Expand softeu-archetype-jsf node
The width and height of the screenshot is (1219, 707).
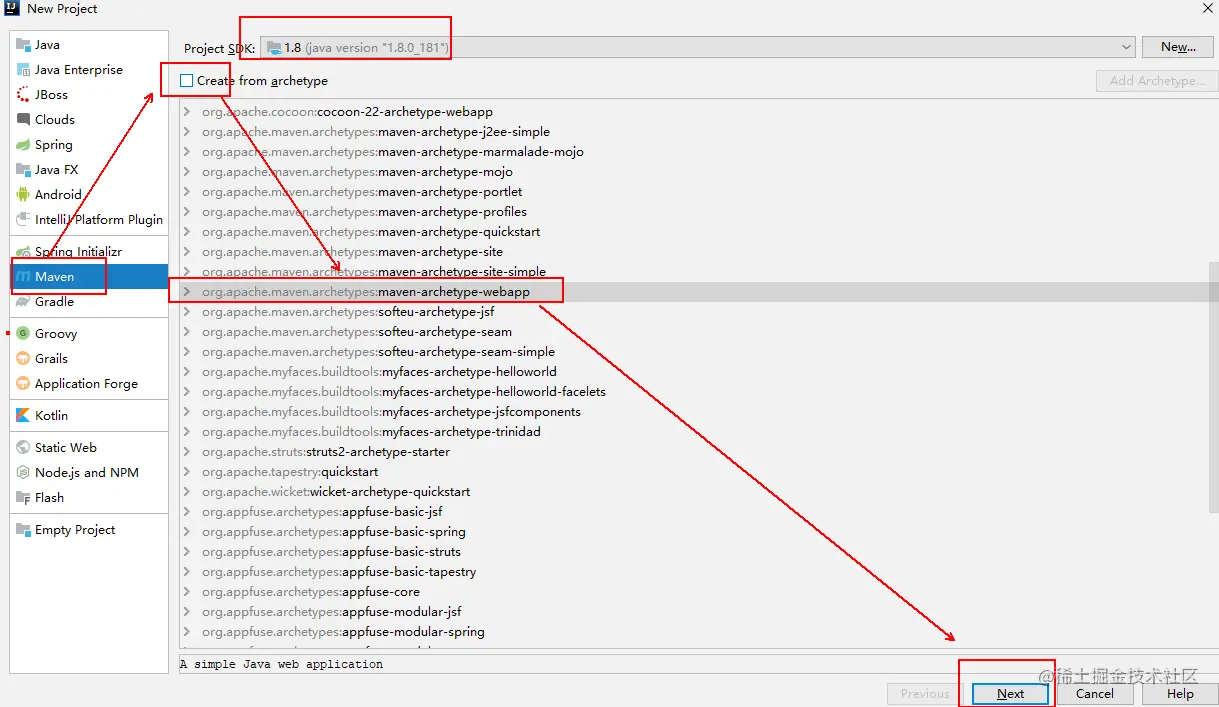pos(187,312)
